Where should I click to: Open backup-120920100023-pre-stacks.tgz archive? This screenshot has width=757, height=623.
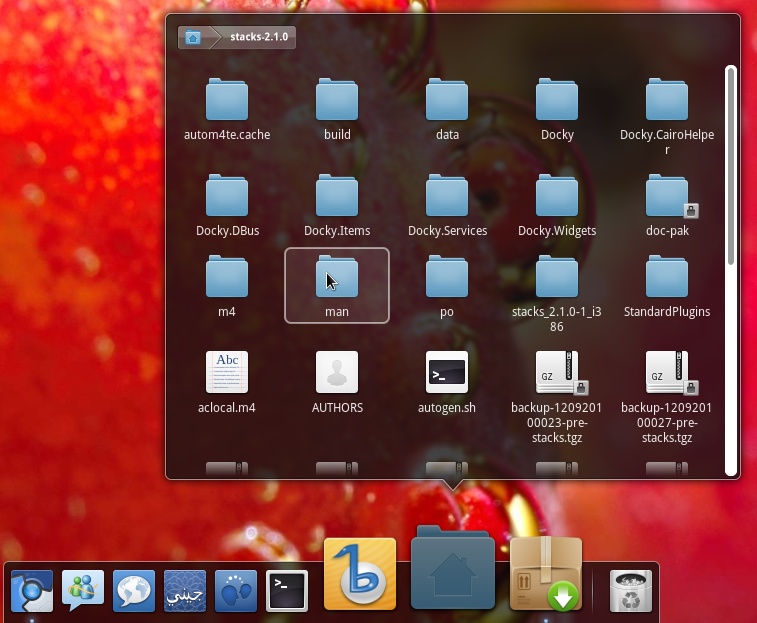coord(557,397)
